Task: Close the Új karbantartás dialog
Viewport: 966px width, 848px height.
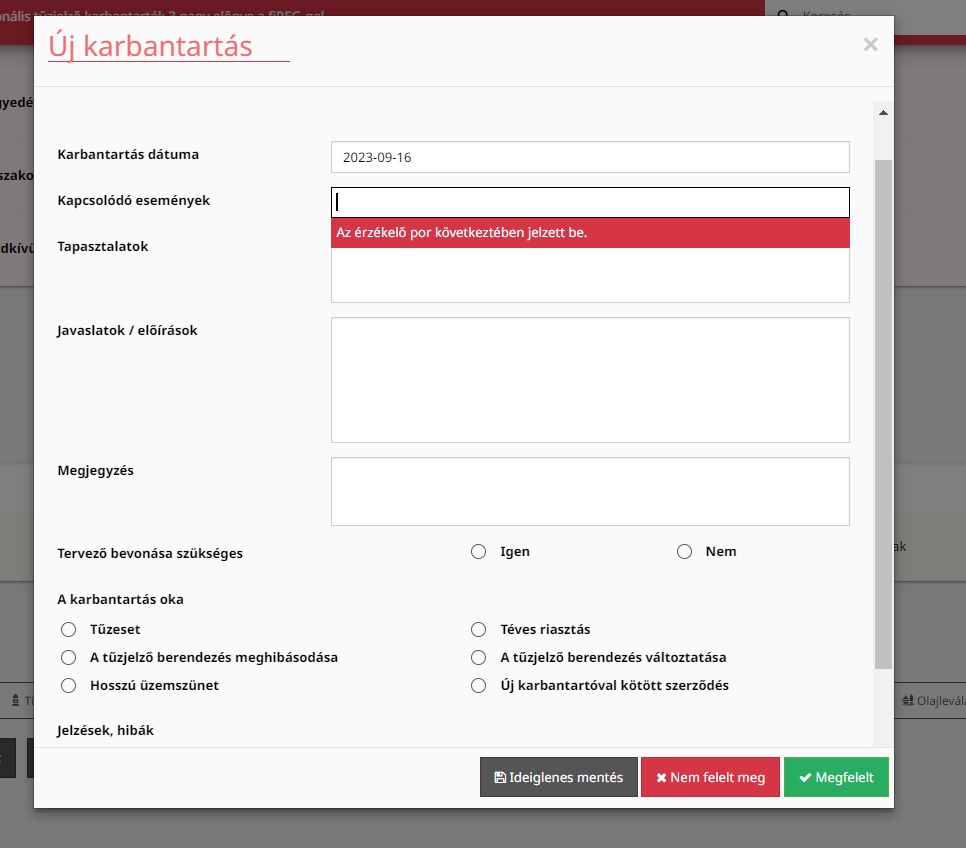Action: point(870,44)
